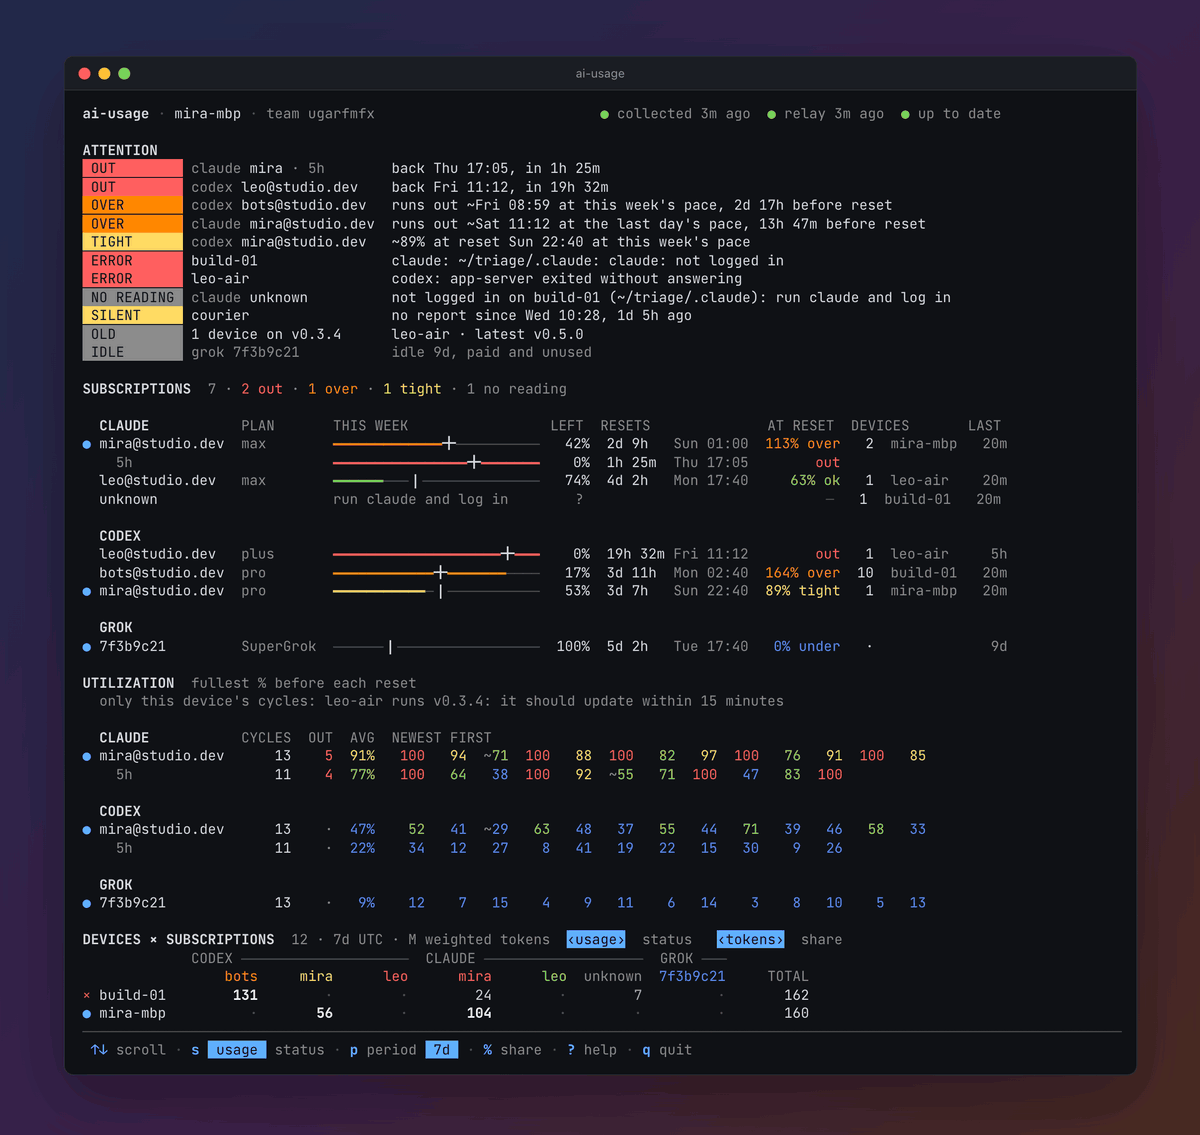1200x1135 pixels.
Task: Select '<usage>' view in Devices header
Action: (596, 940)
